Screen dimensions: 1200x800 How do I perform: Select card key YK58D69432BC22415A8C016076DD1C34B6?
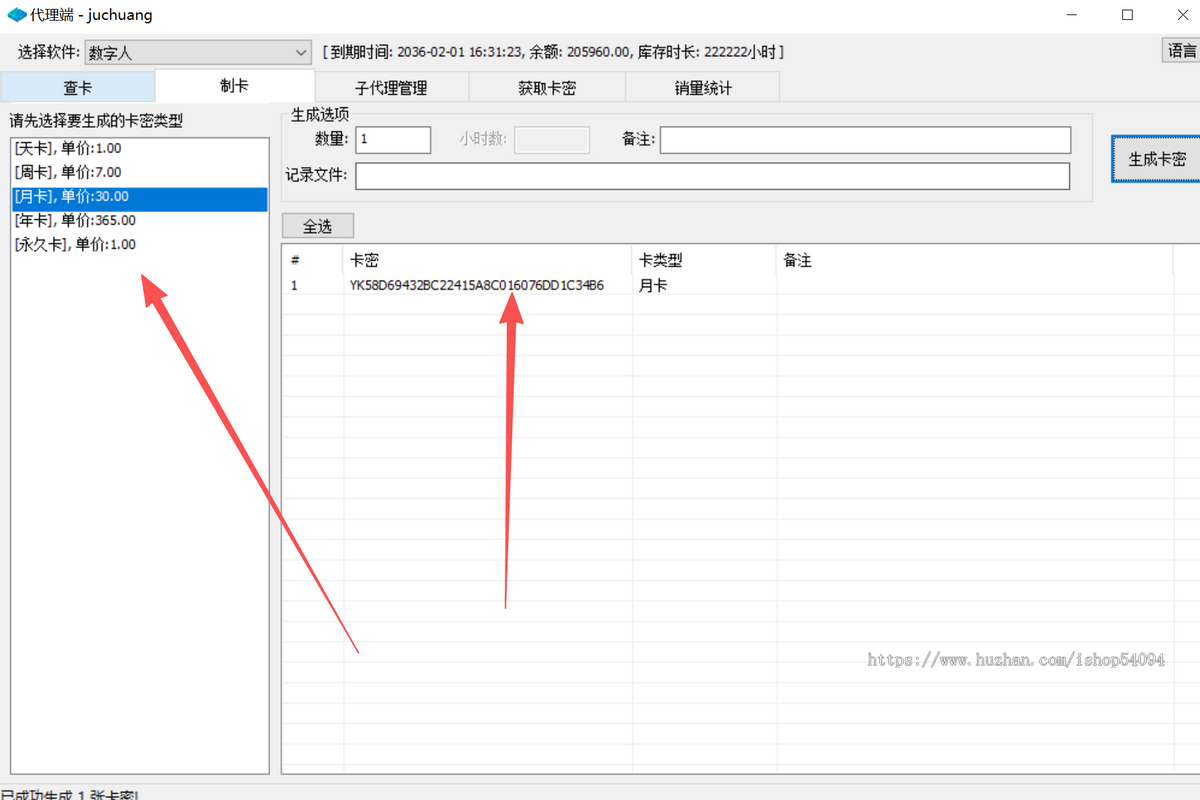477,286
